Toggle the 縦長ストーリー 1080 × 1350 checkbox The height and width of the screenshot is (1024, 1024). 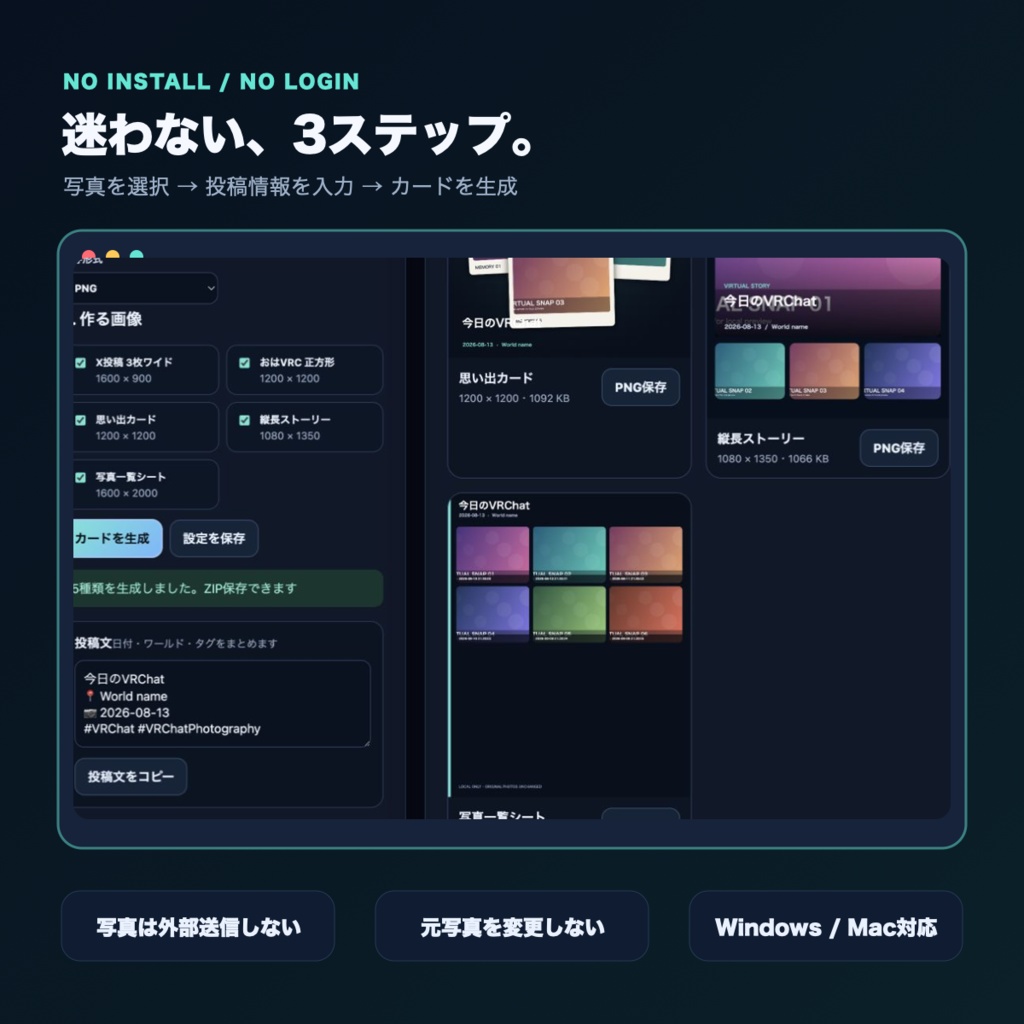[244, 420]
